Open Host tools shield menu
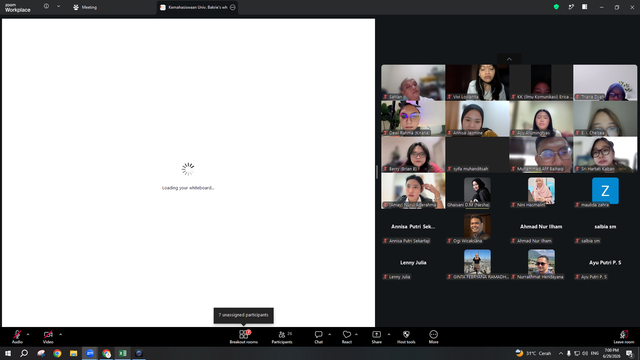The width and height of the screenshot is (640, 360). [x=406, y=337]
